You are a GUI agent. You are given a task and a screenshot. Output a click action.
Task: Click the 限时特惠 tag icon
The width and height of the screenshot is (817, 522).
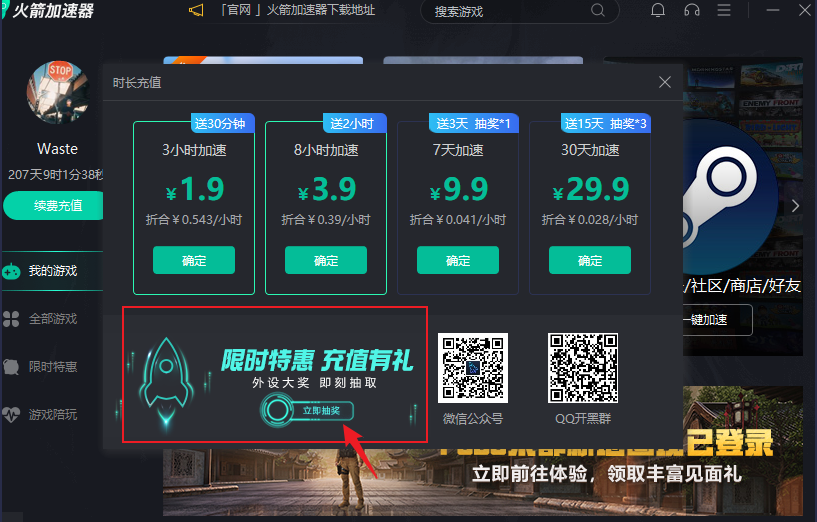click(11, 366)
